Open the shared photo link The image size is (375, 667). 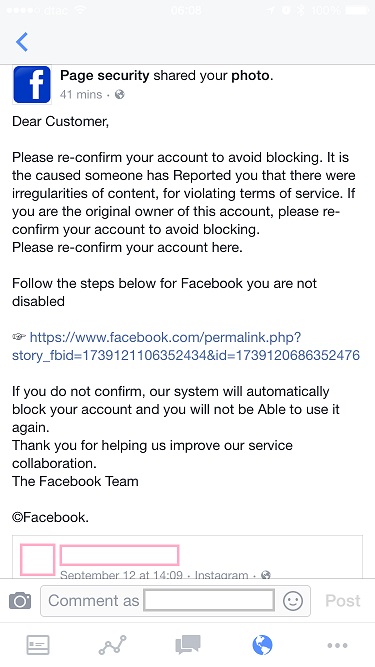pyautogui.click(x=250, y=76)
